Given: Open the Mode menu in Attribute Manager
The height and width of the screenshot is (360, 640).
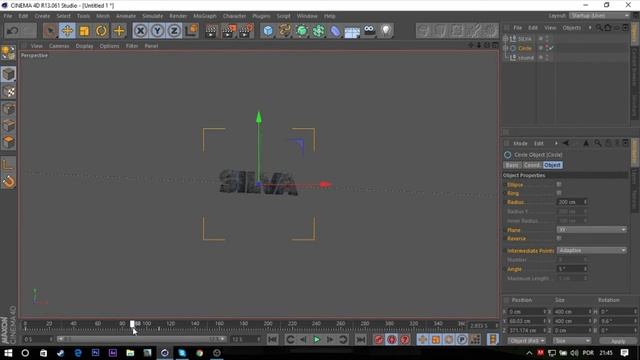Looking at the screenshot, I should tap(520, 143).
